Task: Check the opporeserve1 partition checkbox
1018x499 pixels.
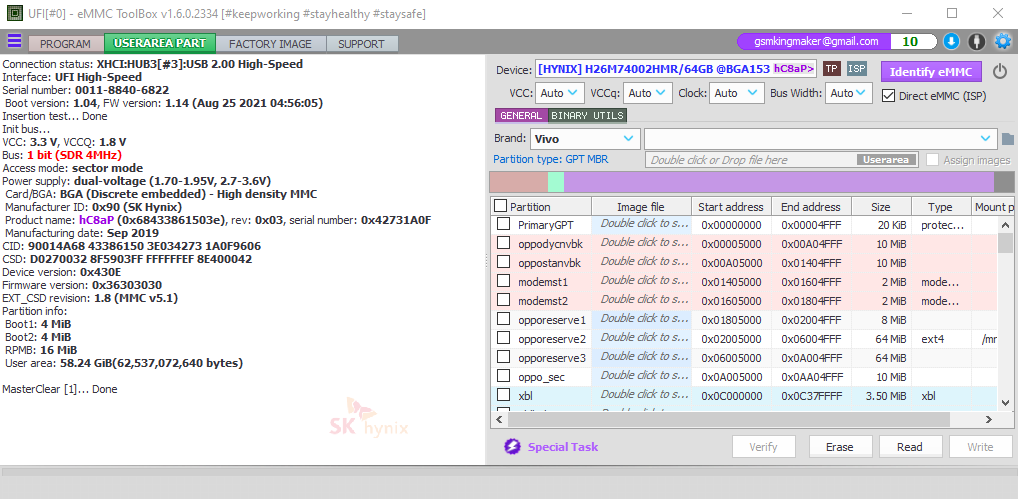Action: coord(503,319)
